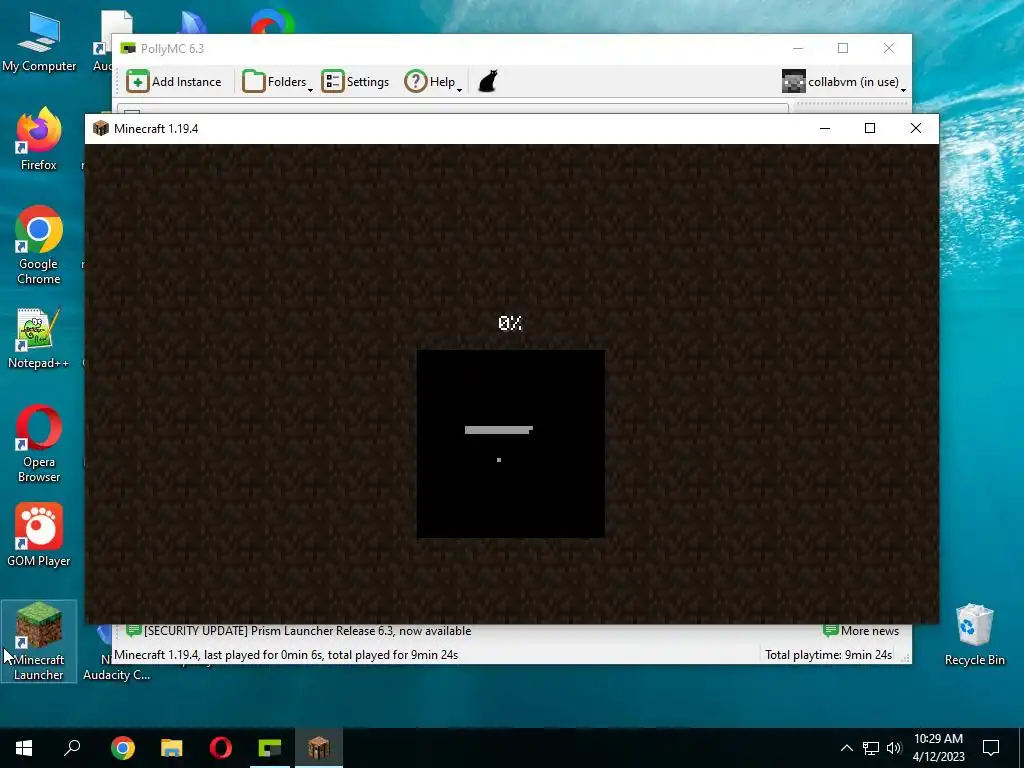Screen dimensions: 1024x768
Task: Click the Minecraft 1.19.4 window title icon
Action: 101,129
